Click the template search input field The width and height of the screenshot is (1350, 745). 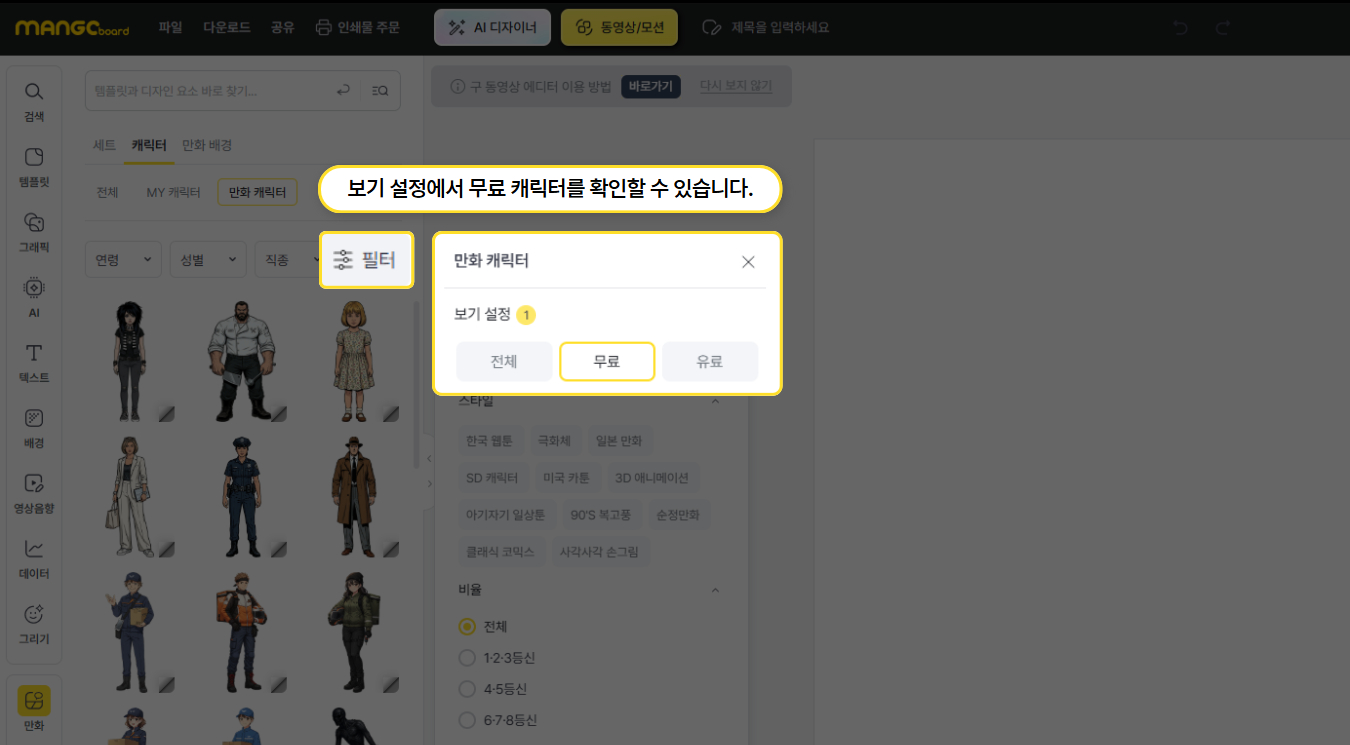tap(210, 90)
